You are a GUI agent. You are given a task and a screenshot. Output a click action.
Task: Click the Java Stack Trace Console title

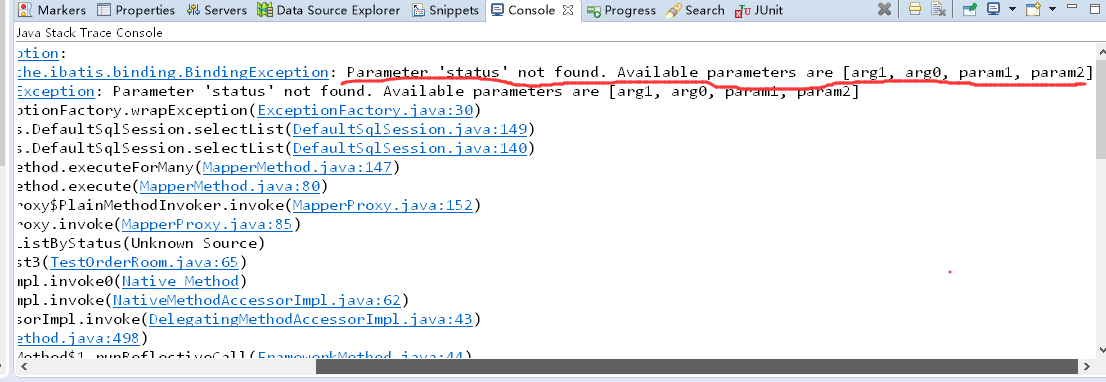point(89,33)
